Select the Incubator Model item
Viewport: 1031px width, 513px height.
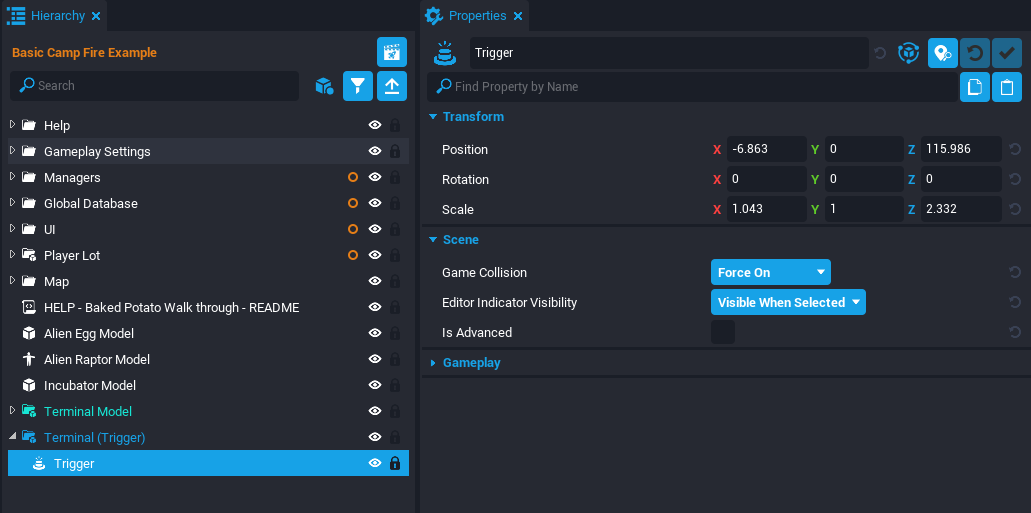[90, 386]
